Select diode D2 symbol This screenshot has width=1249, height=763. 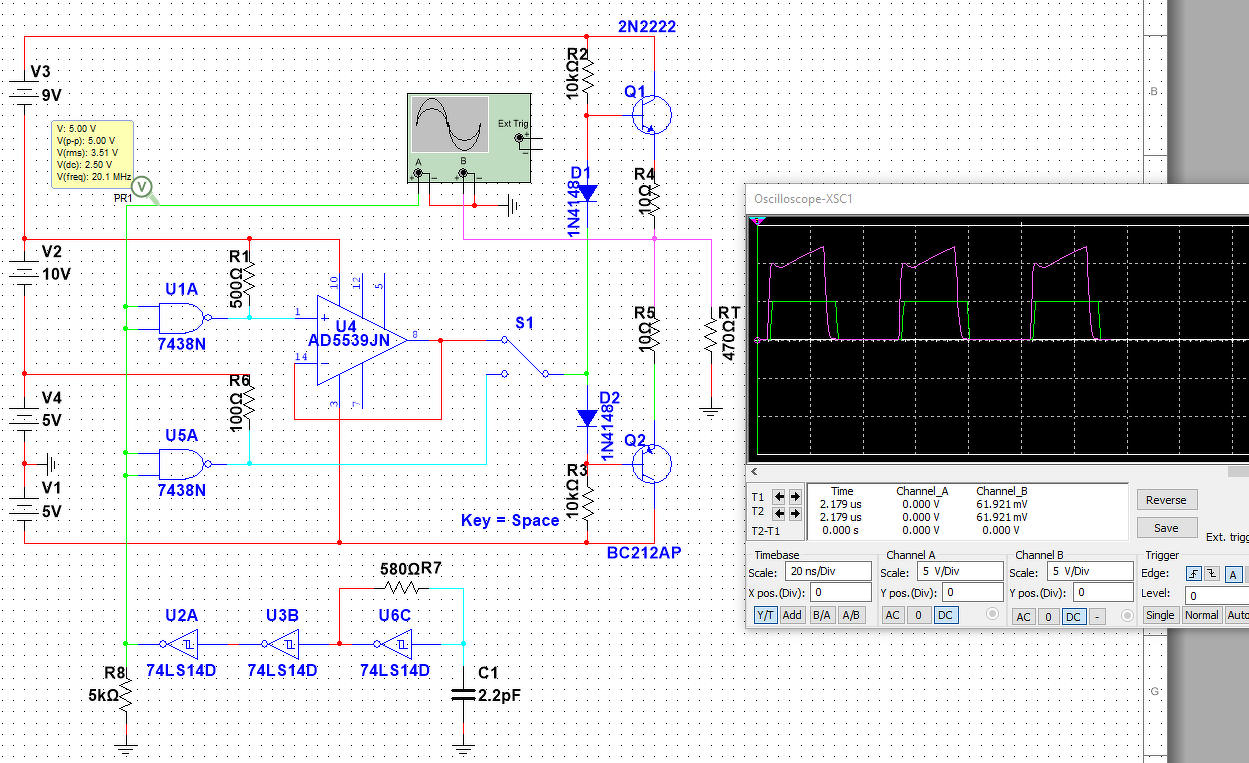pyautogui.click(x=587, y=417)
